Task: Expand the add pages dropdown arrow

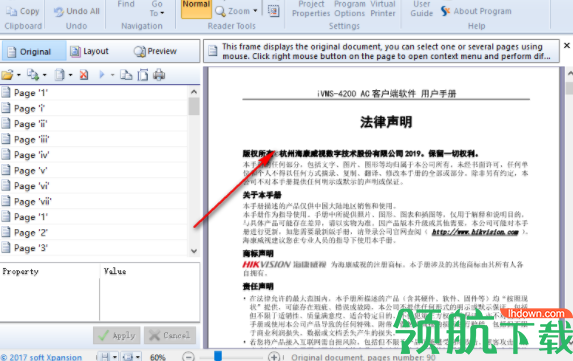Action: click(x=45, y=75)
